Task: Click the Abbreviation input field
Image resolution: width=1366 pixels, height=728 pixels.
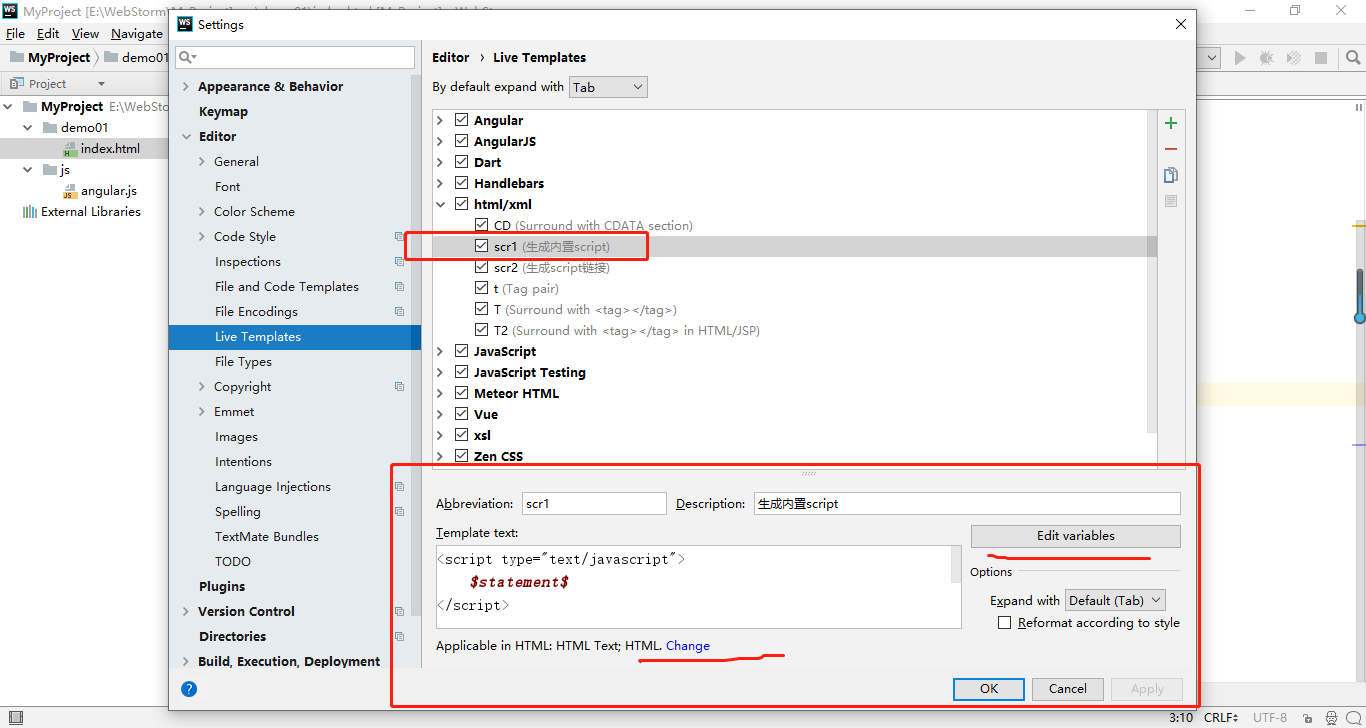Action: pyautogui.click(x=594, y=504)
